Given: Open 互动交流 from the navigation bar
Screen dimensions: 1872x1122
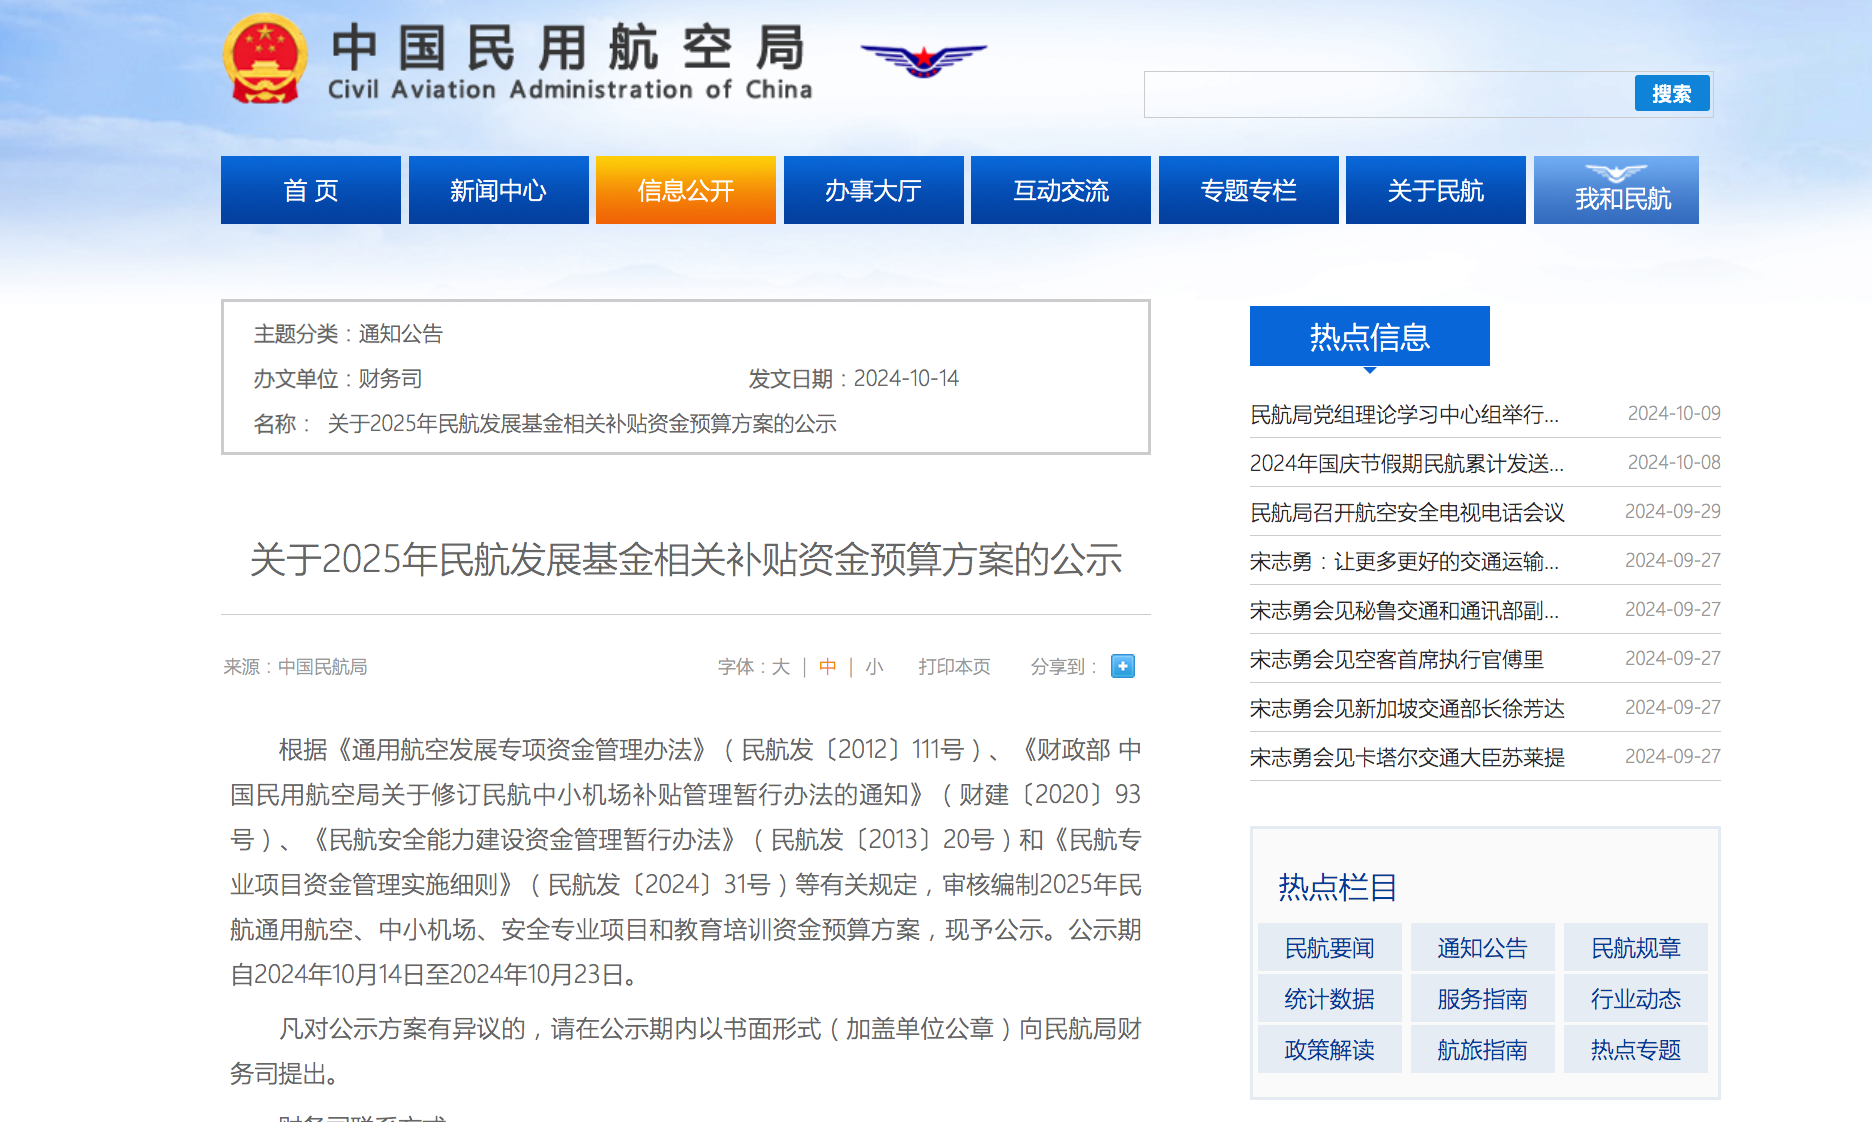Looking at the screenshot, I should (1060, 189).
